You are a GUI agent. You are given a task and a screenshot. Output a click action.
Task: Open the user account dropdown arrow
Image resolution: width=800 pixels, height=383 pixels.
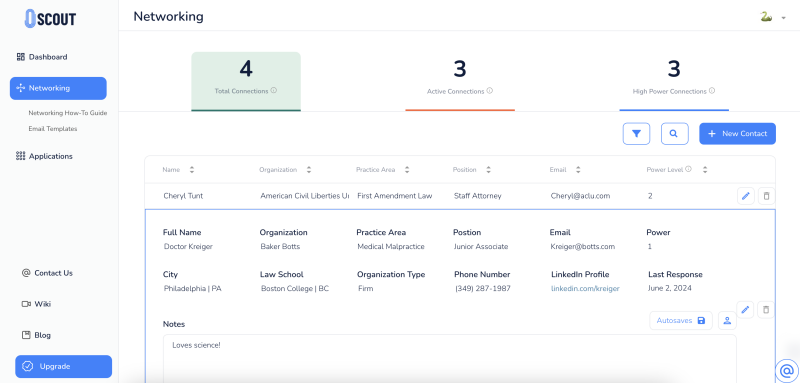pyautogui.click(x=783, y=18)
